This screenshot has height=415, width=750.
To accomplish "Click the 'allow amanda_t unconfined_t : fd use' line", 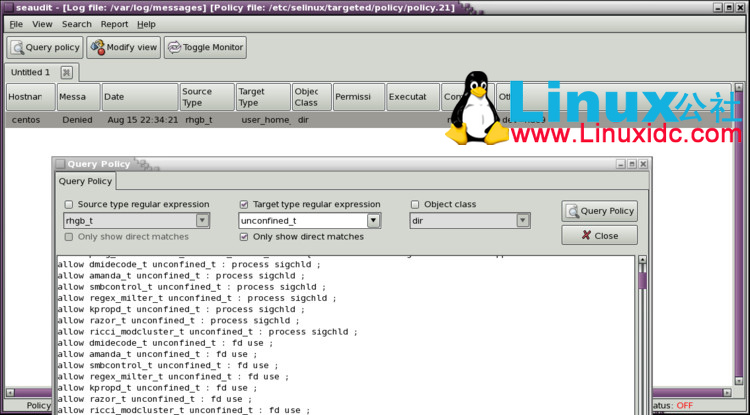I will tap(157, 354).
